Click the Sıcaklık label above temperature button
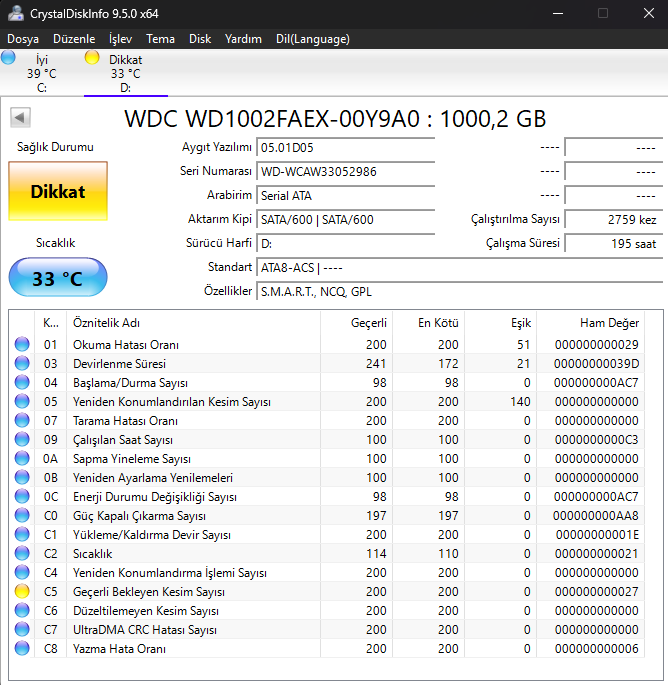Screen dimensions: 668x685 55,243
